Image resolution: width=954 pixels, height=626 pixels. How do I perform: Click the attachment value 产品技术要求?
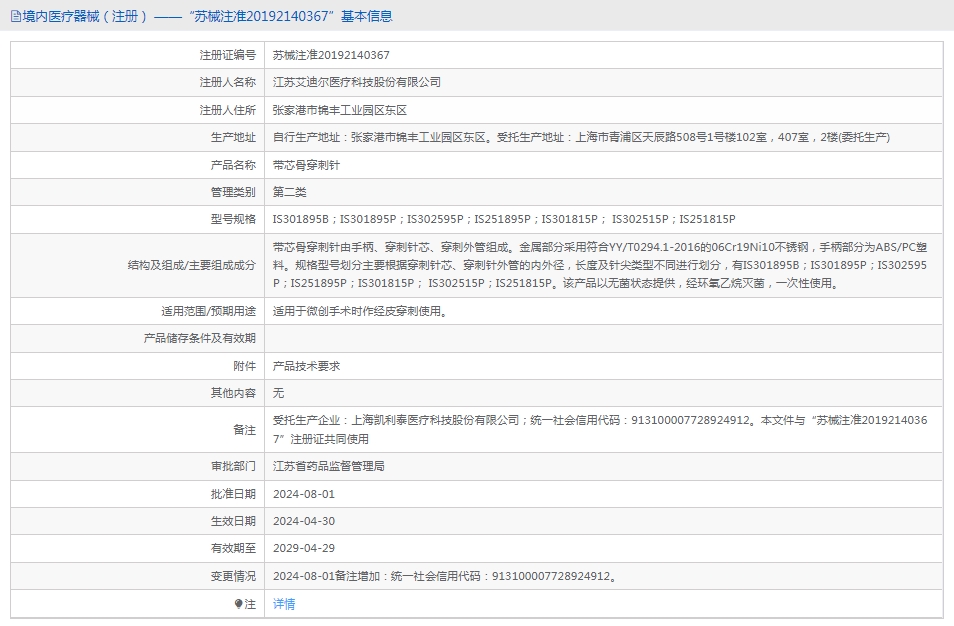click(x=306, y=366)
